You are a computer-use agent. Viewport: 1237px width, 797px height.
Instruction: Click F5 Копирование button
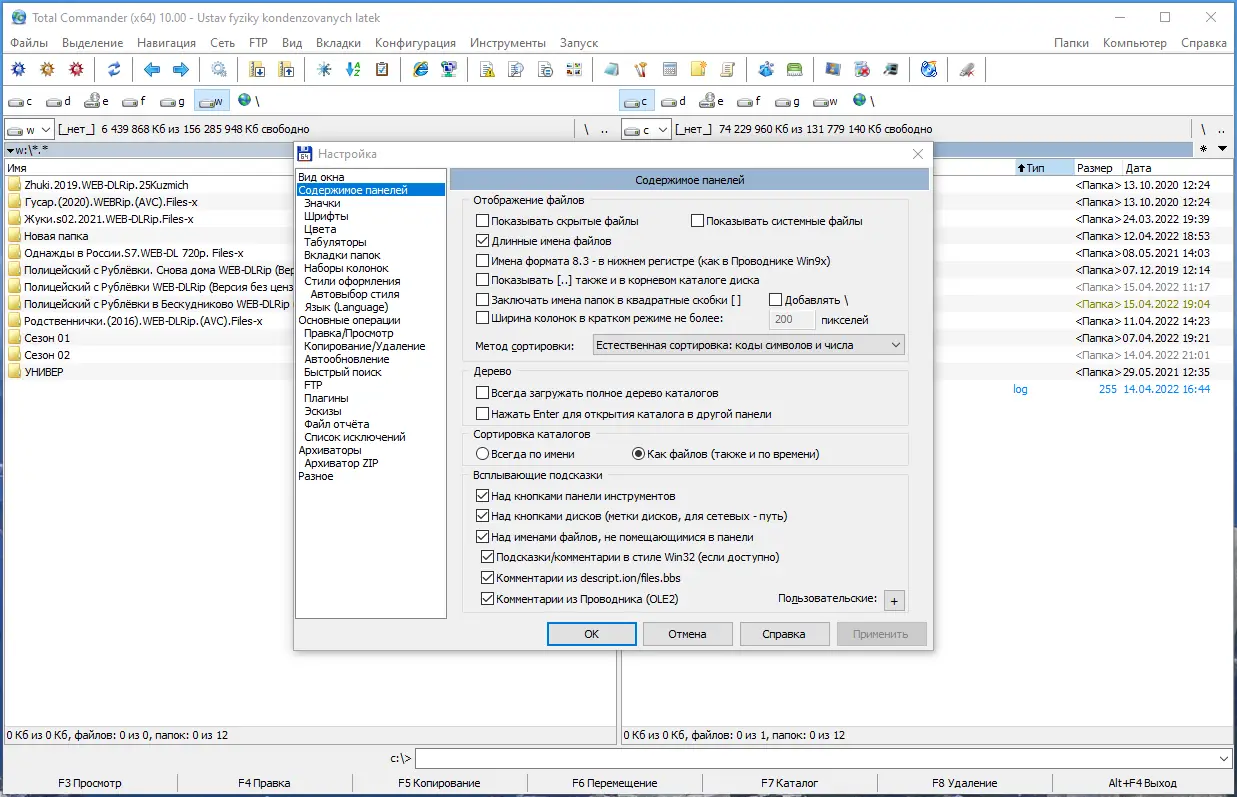[x=439, y=783]
